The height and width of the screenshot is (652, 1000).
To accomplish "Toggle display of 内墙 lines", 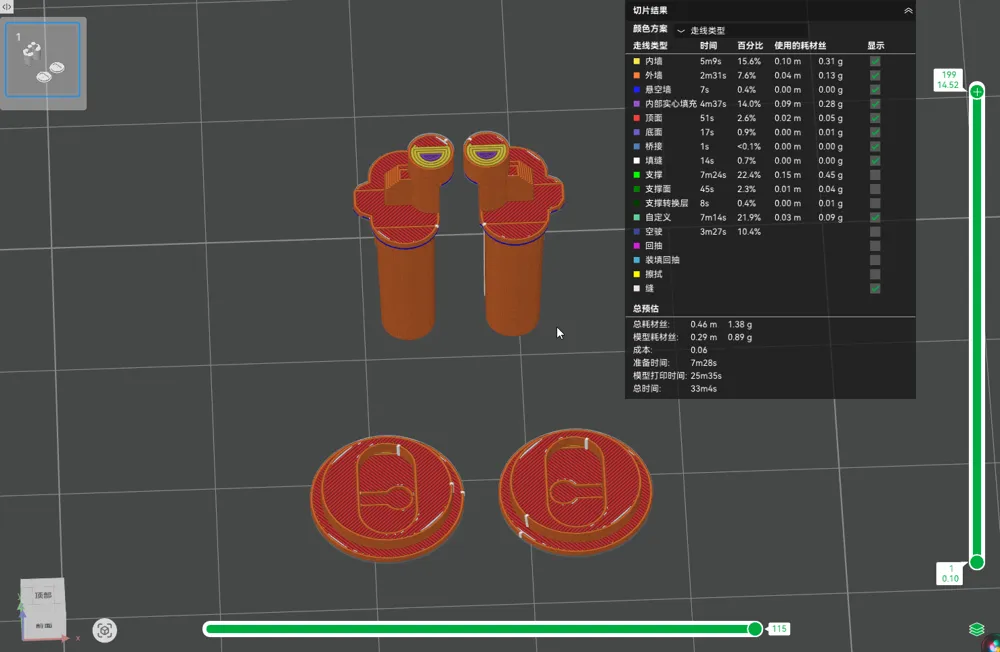I will [x=875, y=61].
